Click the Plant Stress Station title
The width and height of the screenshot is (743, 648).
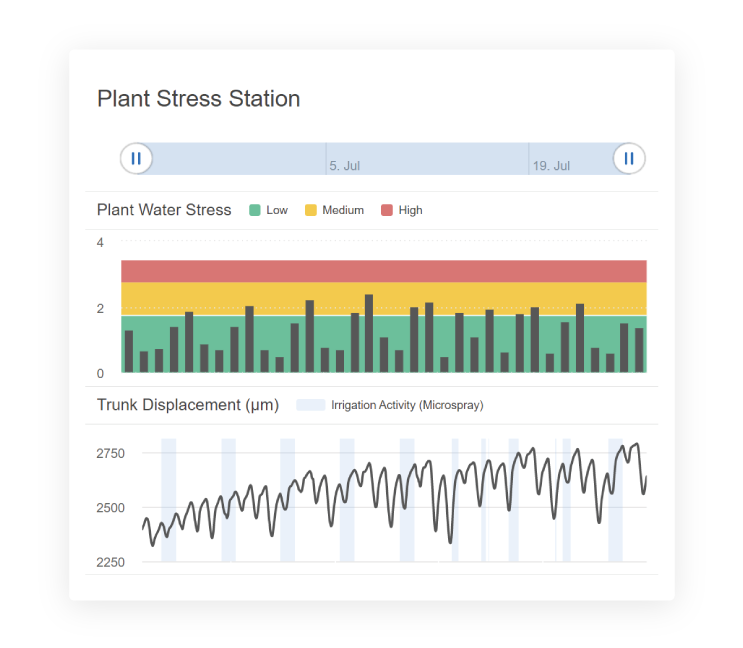click(198, 99)
